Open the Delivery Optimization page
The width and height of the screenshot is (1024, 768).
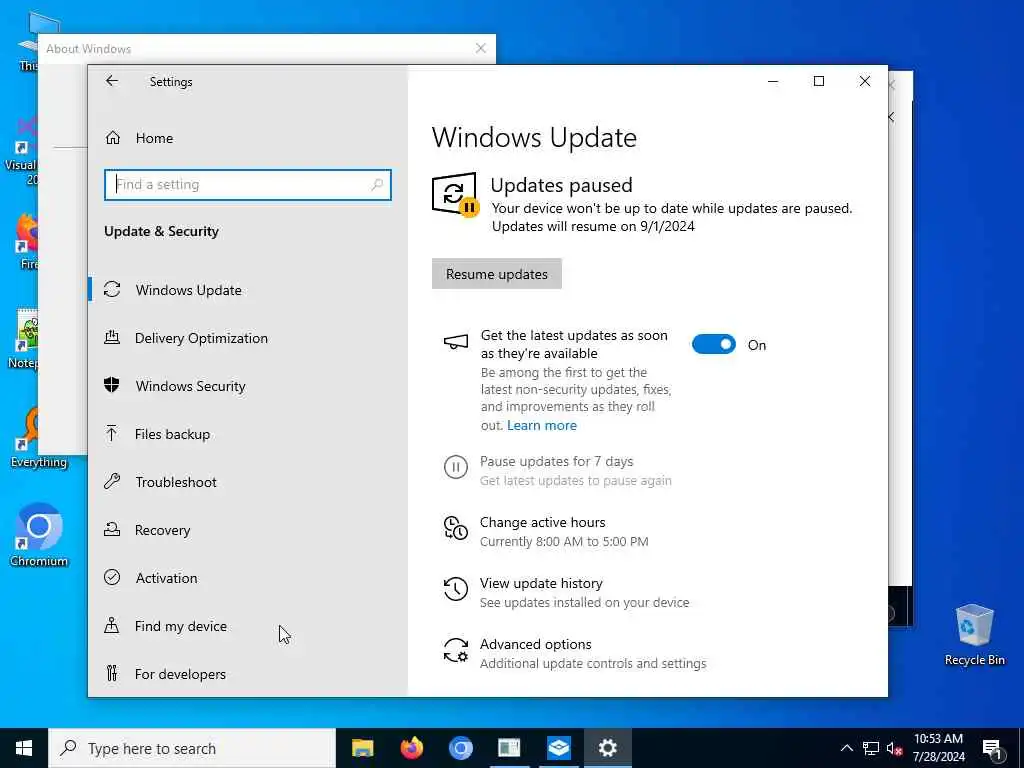248,338
